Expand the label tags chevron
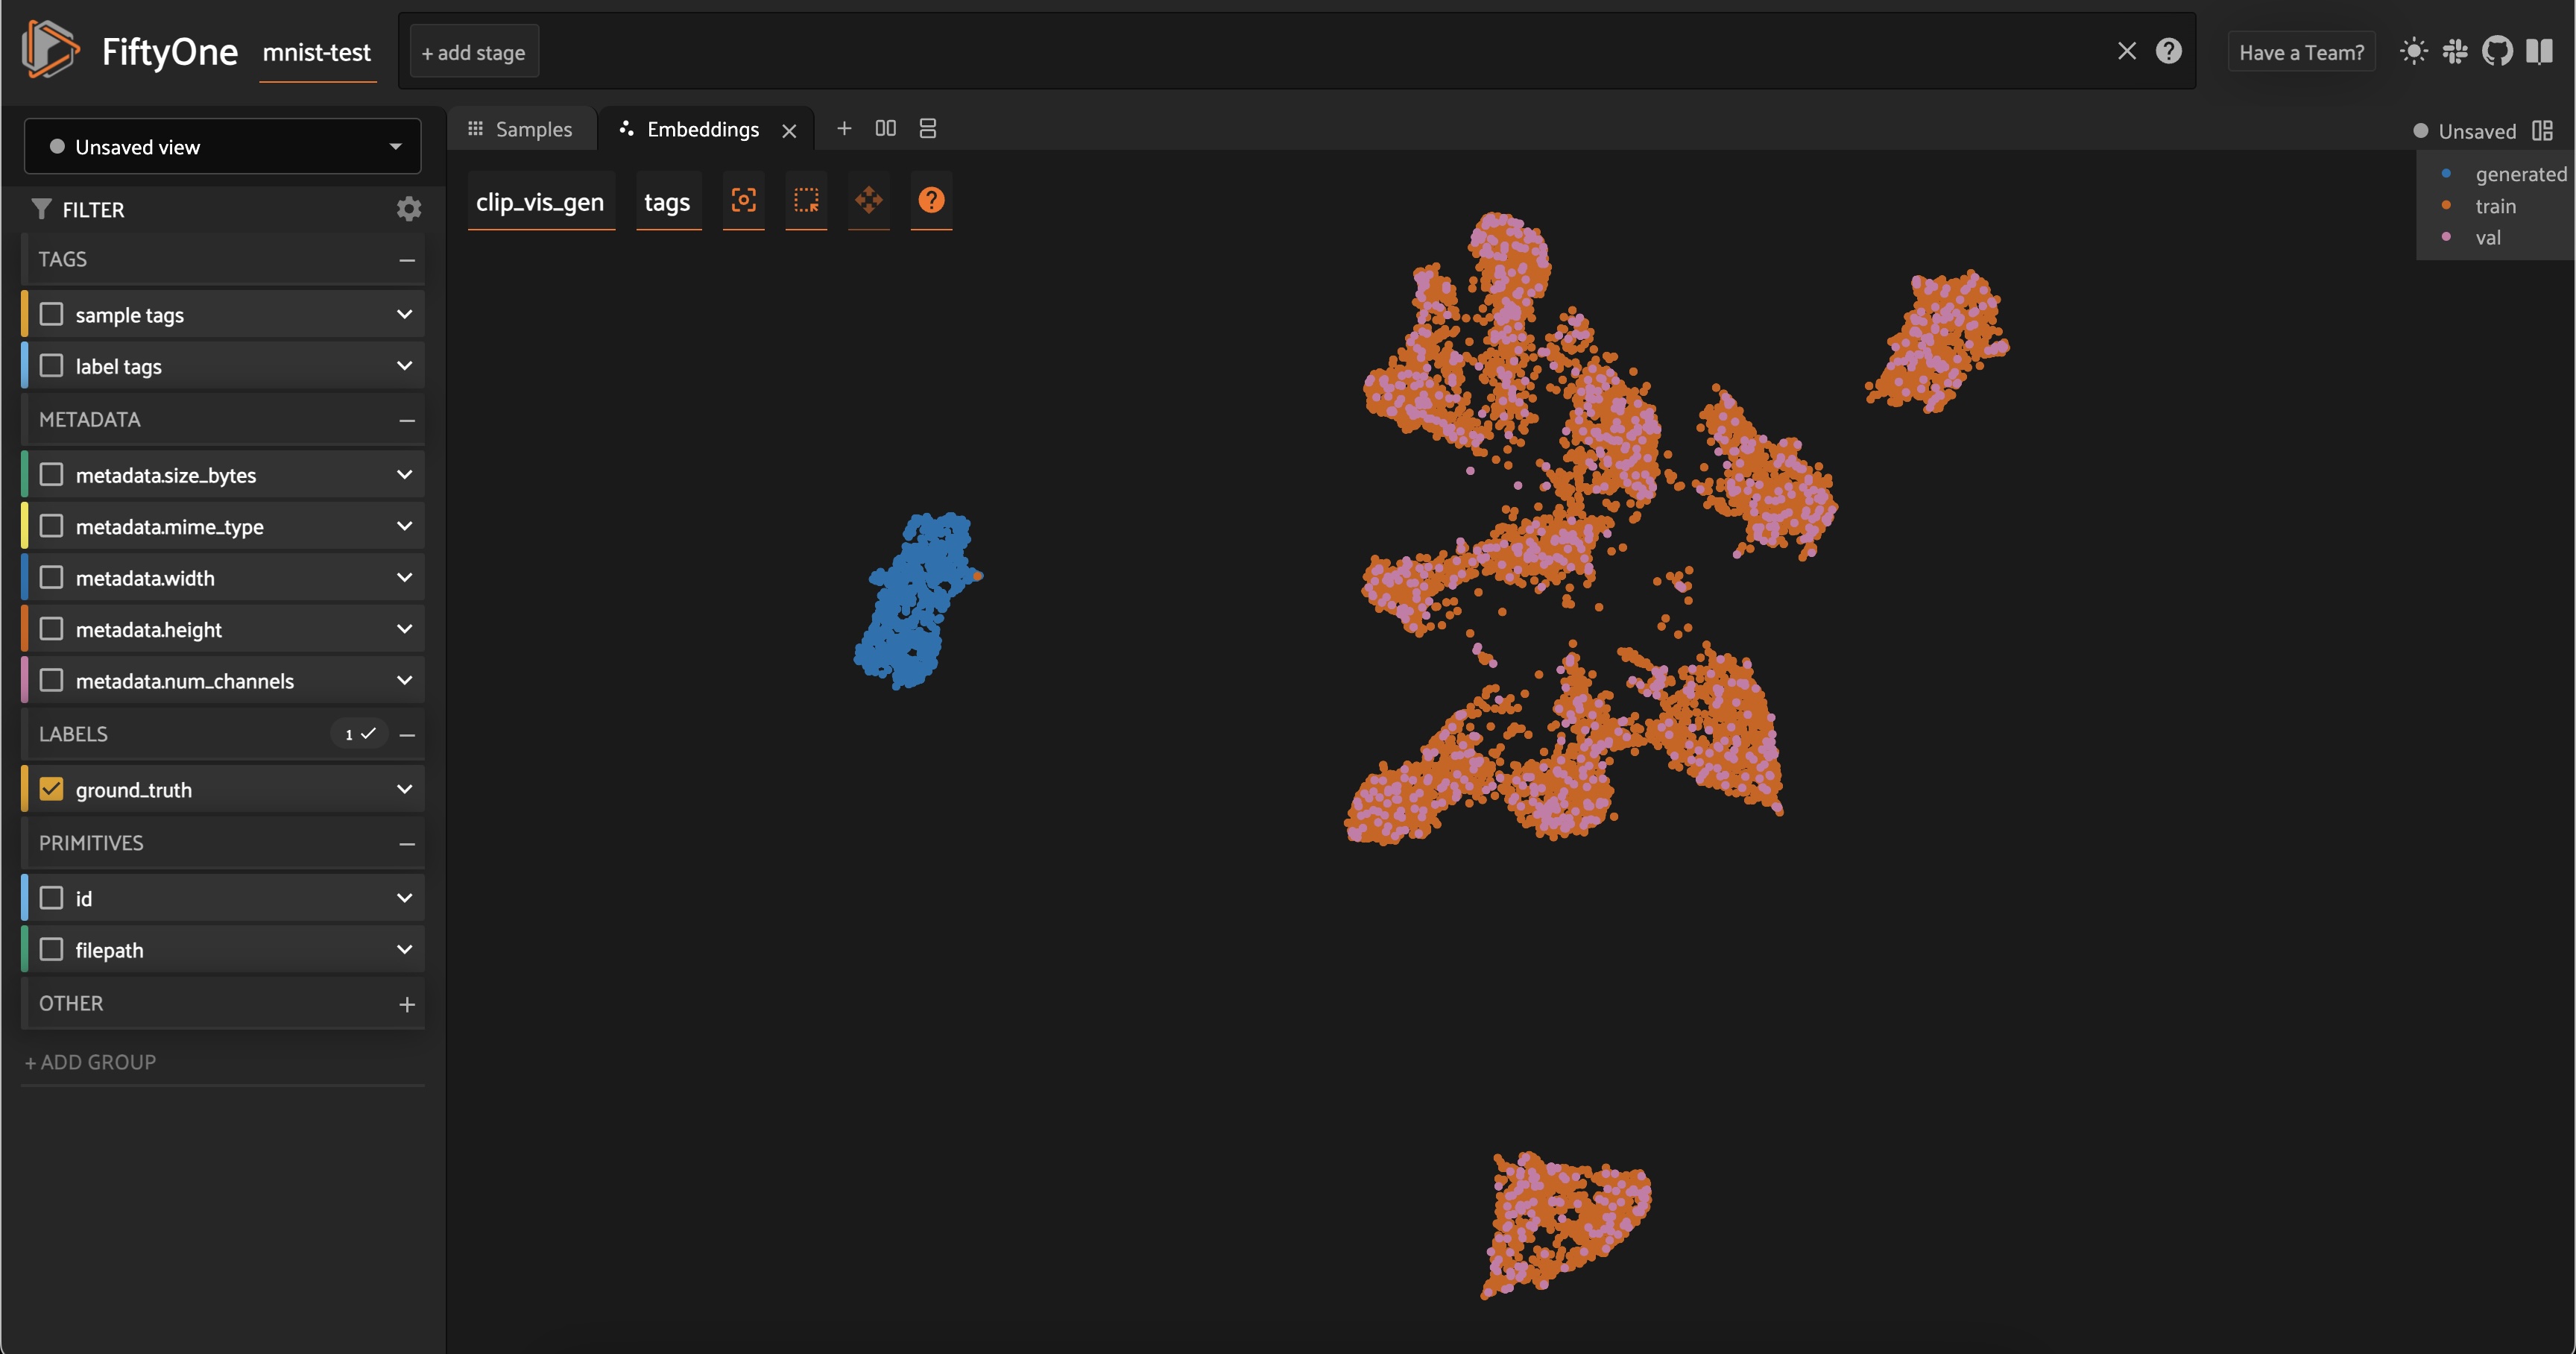Screen dimensions: 2576x1354 [x=404, y=366]
